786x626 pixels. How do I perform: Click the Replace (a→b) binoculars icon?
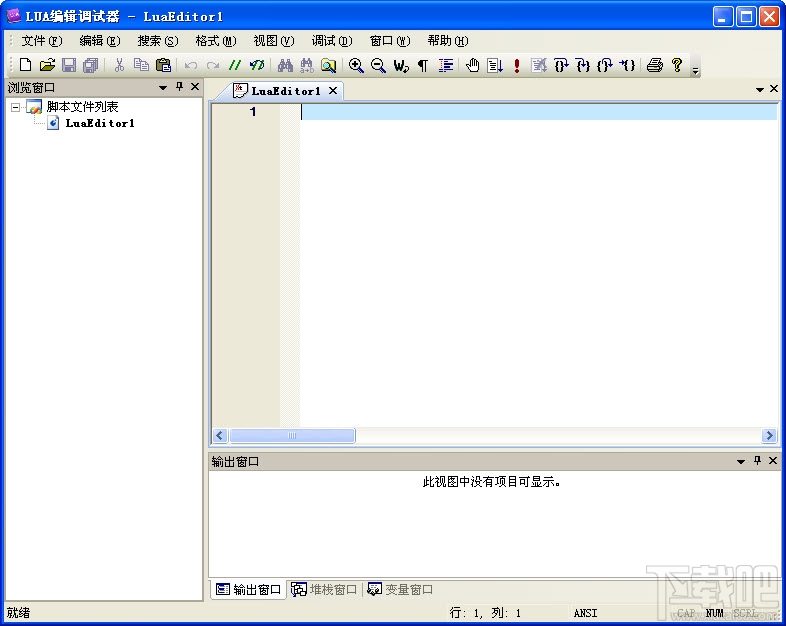point(307,65)
